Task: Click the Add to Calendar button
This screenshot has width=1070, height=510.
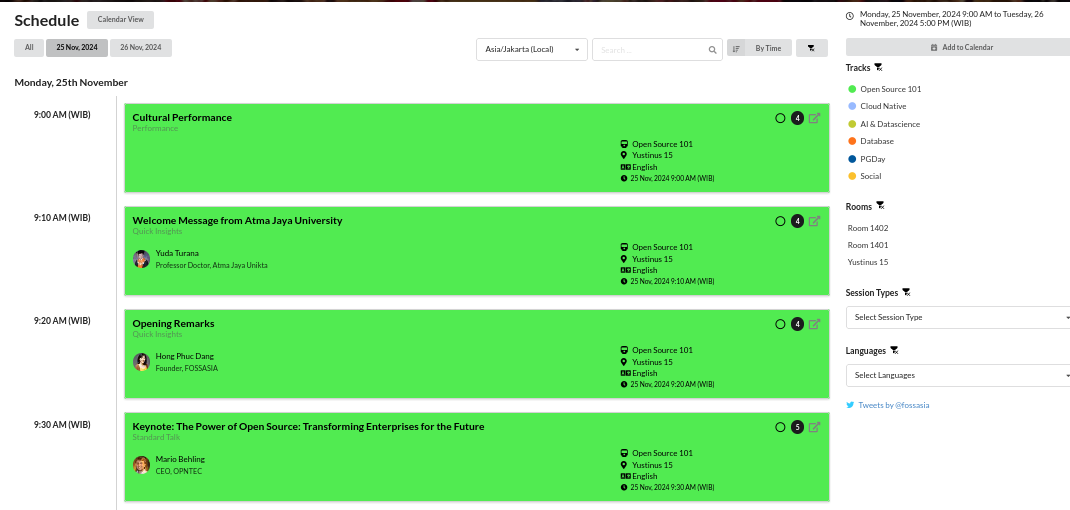Action: pyautogui.click(x=957, y=47)
